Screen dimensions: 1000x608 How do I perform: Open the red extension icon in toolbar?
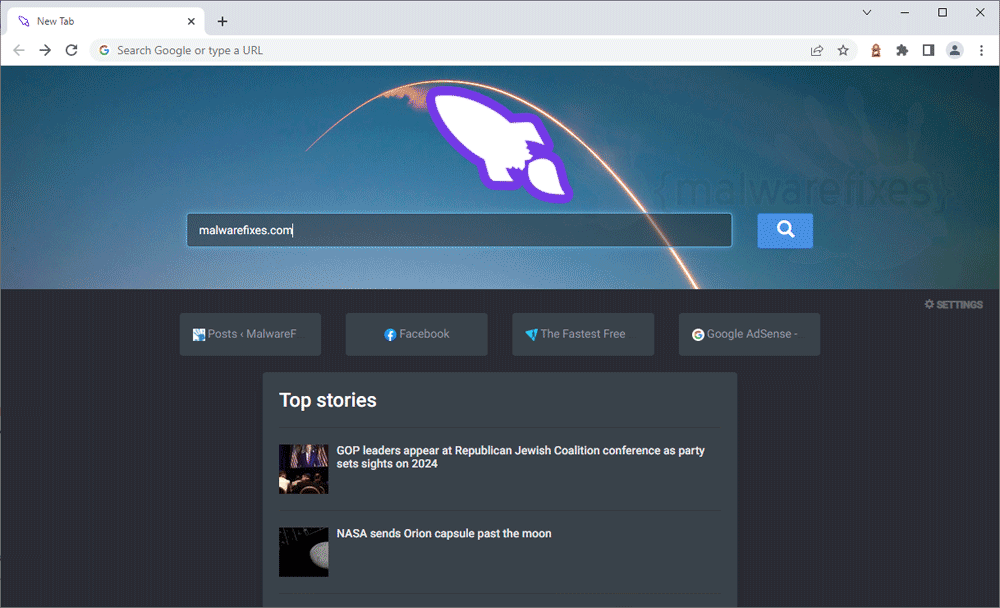pyautogui.click(x=876, y=50)
